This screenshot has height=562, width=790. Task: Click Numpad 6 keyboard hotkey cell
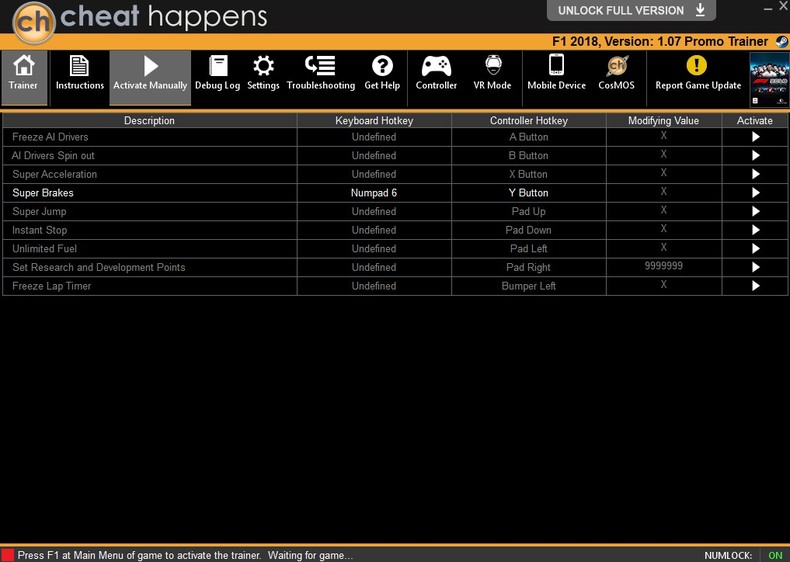click(x=374, y=193)
